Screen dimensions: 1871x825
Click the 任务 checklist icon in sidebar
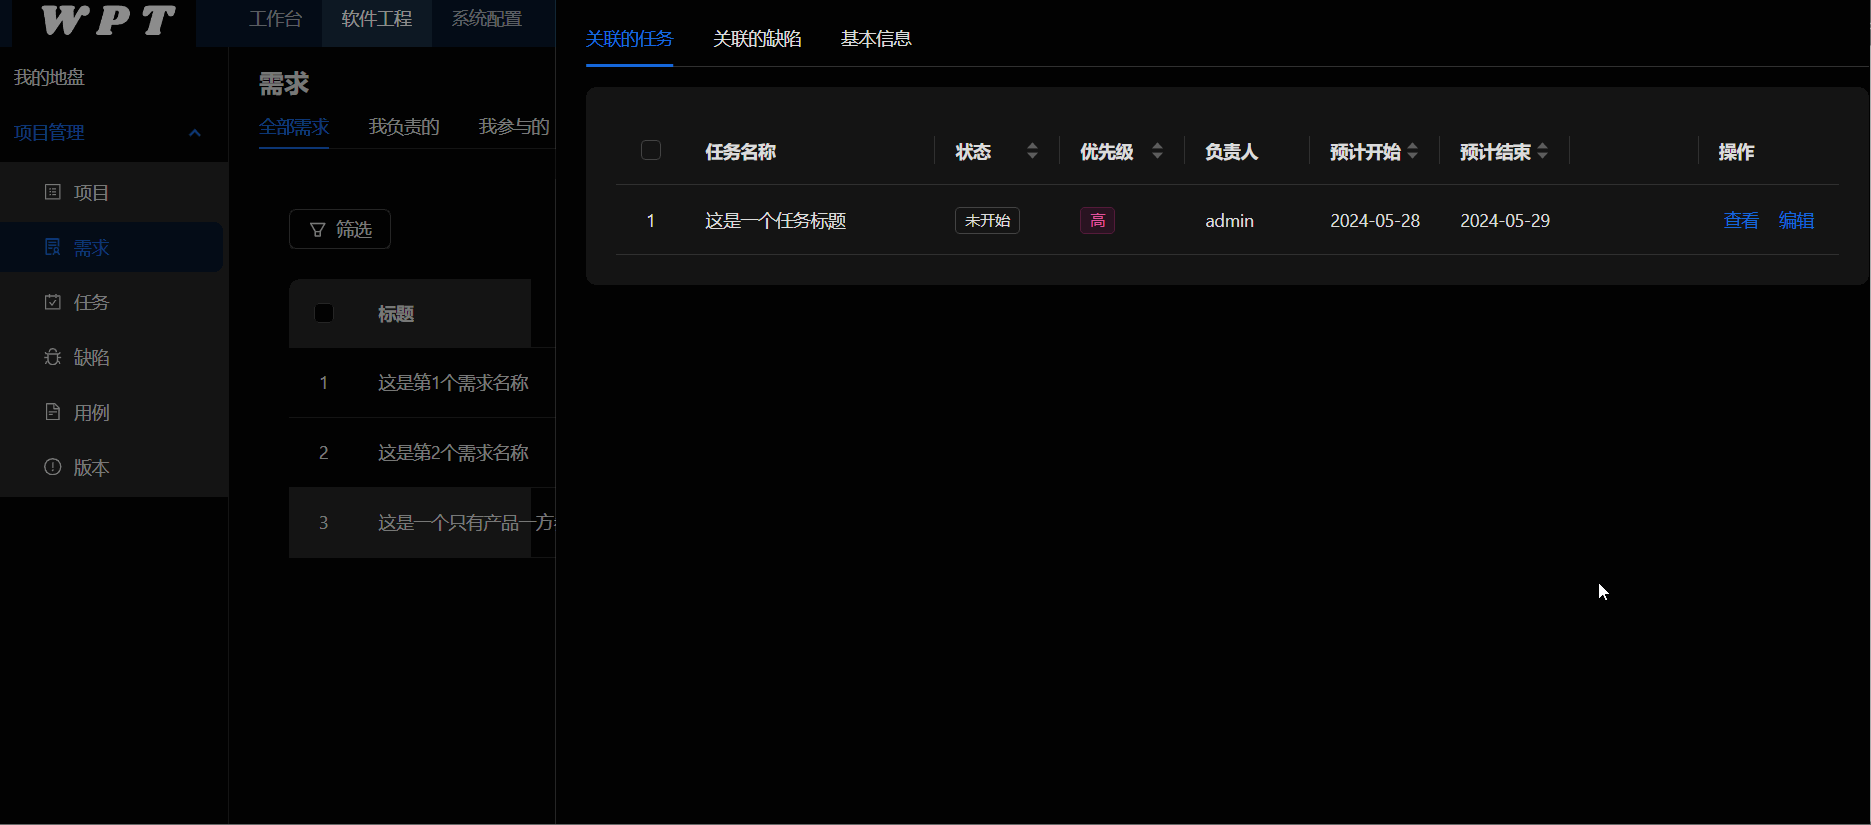[x=53, y=302]
